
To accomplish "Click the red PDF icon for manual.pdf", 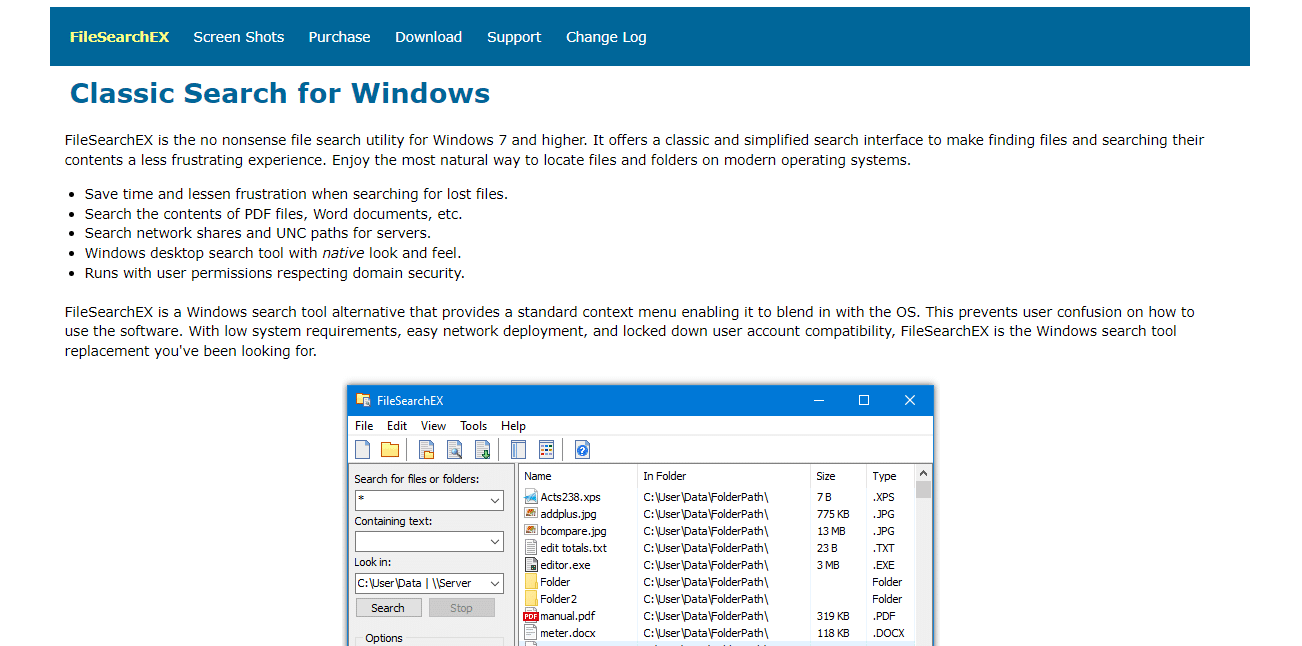I will click(x=531, y=616).
